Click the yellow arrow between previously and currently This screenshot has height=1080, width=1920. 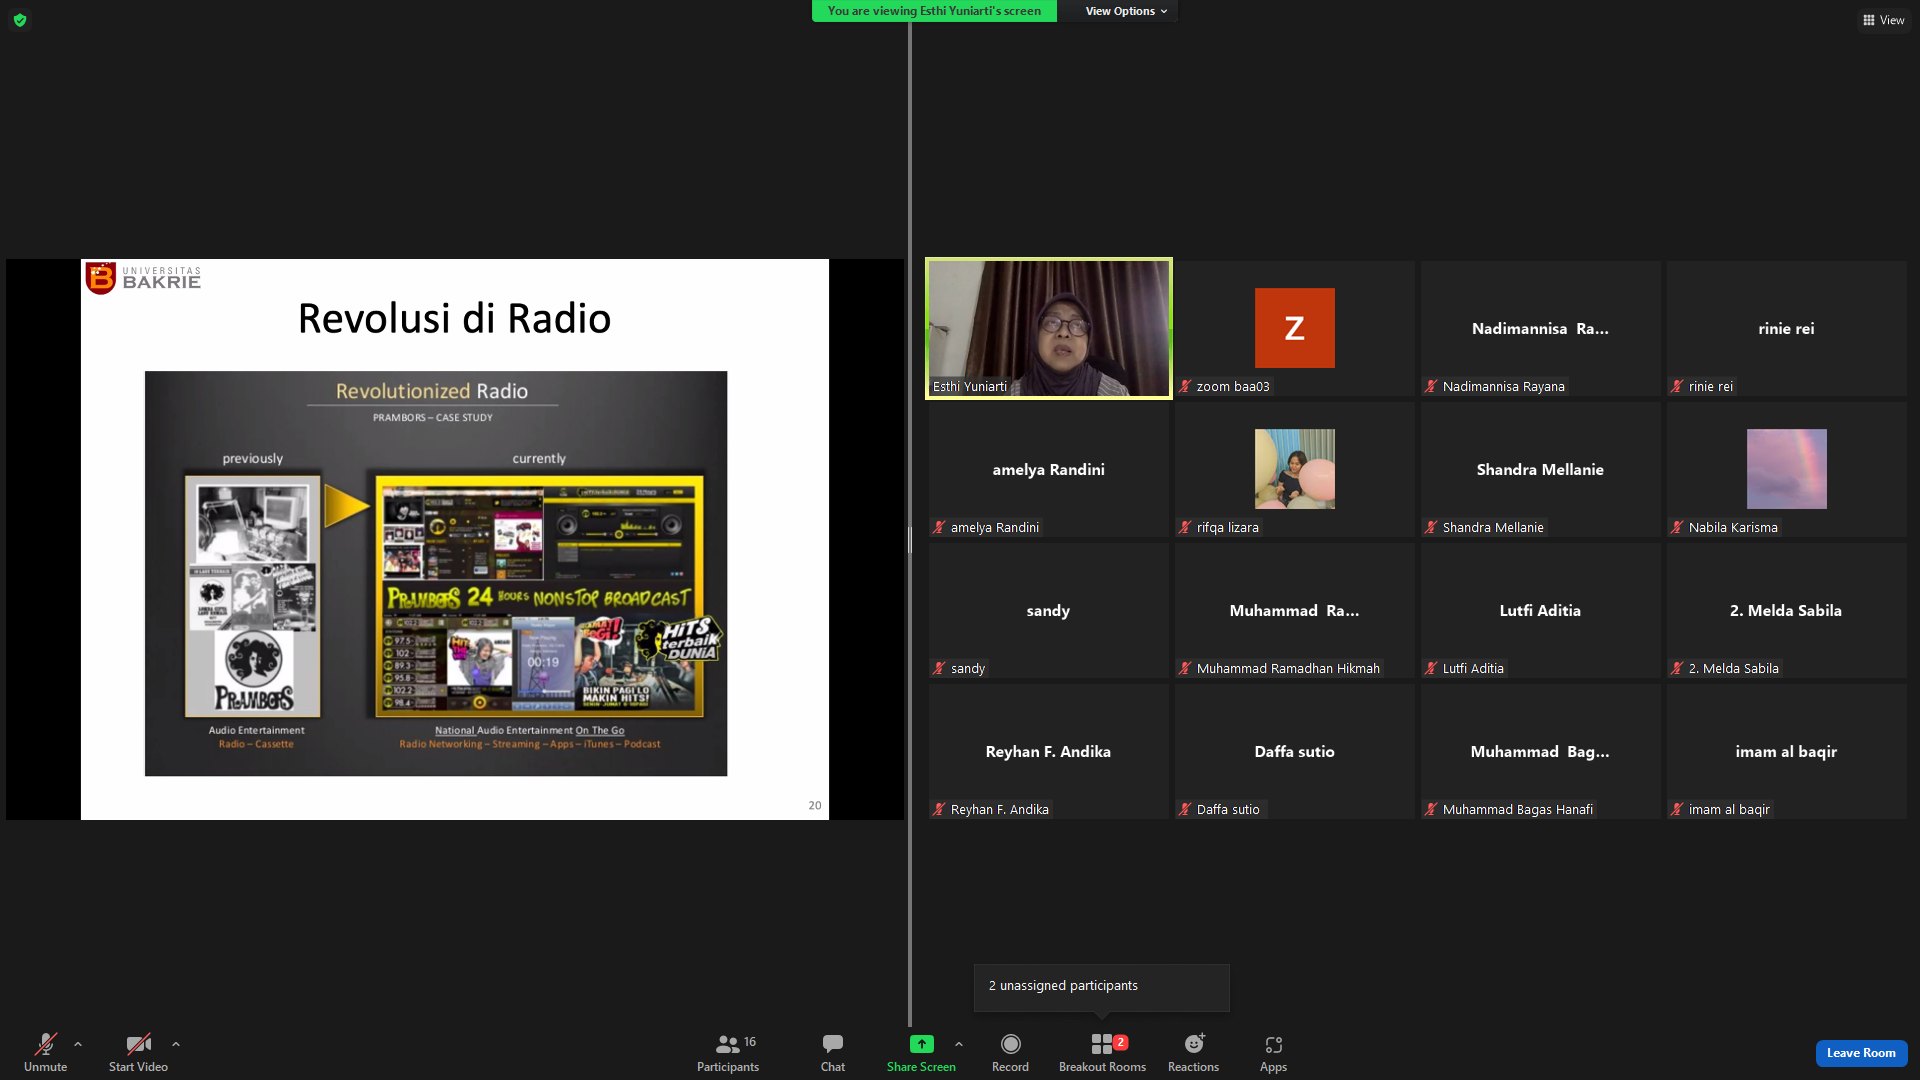(x=347, y=506)
